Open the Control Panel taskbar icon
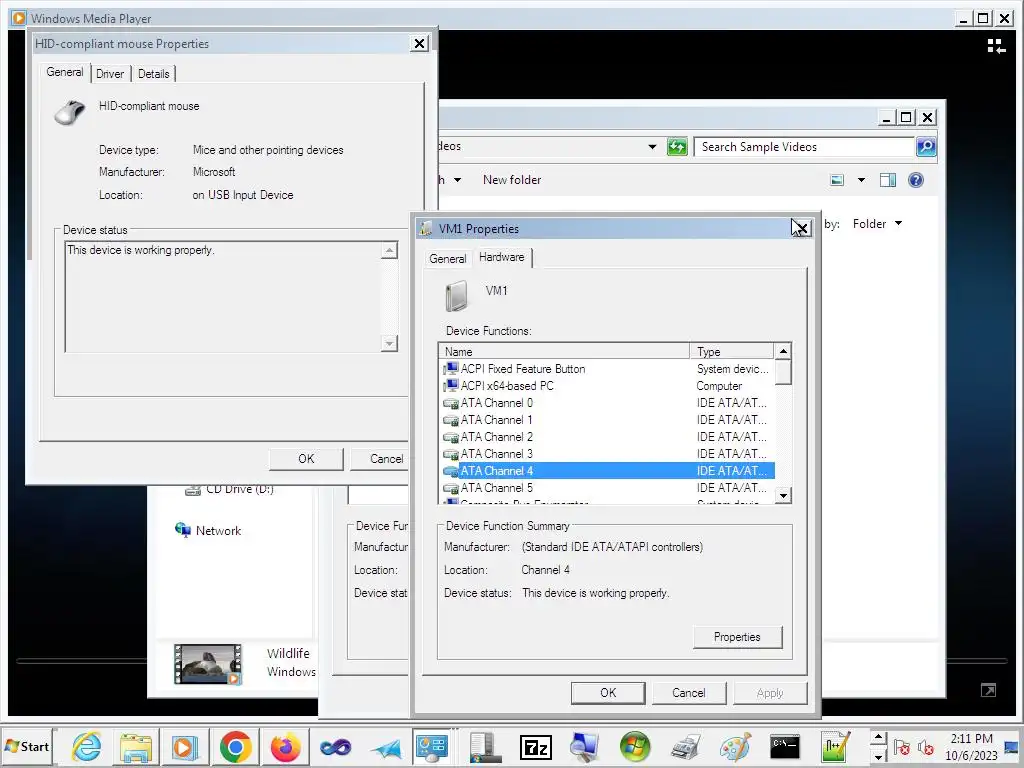Viewport: 1024px width, 768px height. tap(432, 746)
